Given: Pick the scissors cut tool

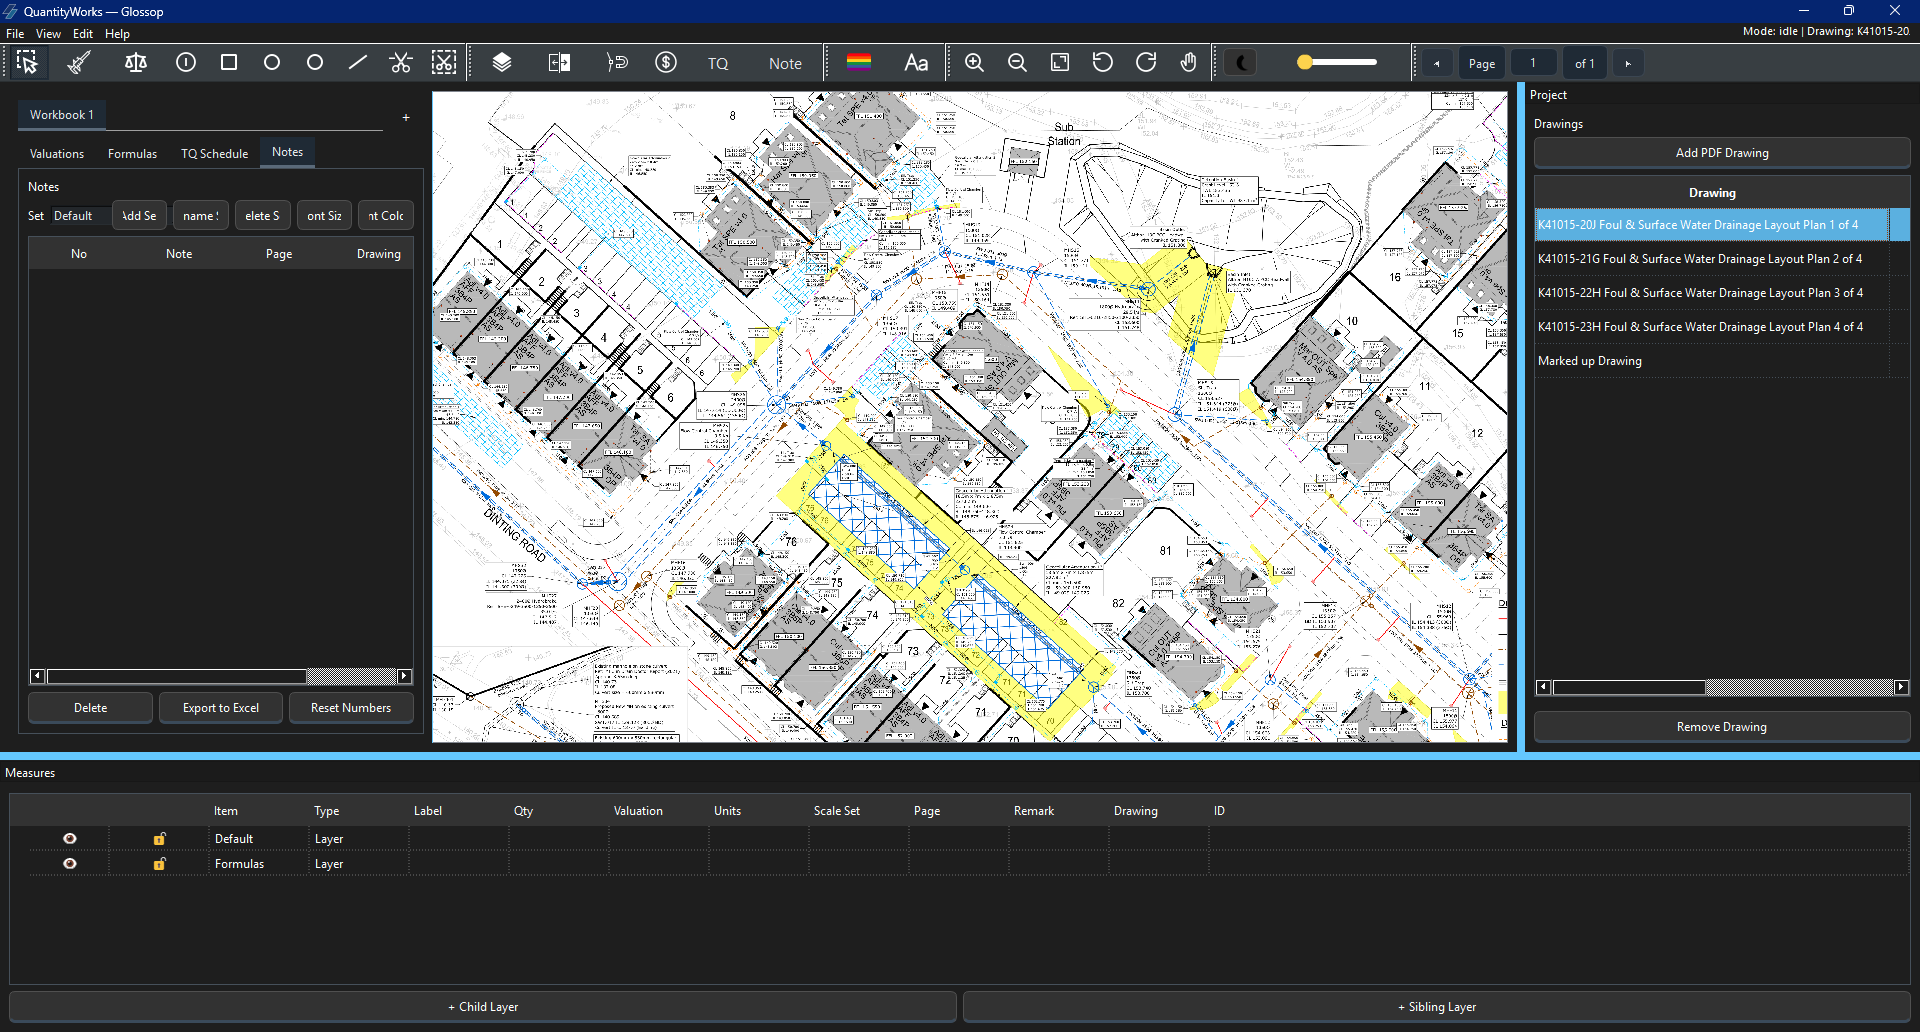Looking at the screenshot, I should pyautogui.click(x=401, y=63).
